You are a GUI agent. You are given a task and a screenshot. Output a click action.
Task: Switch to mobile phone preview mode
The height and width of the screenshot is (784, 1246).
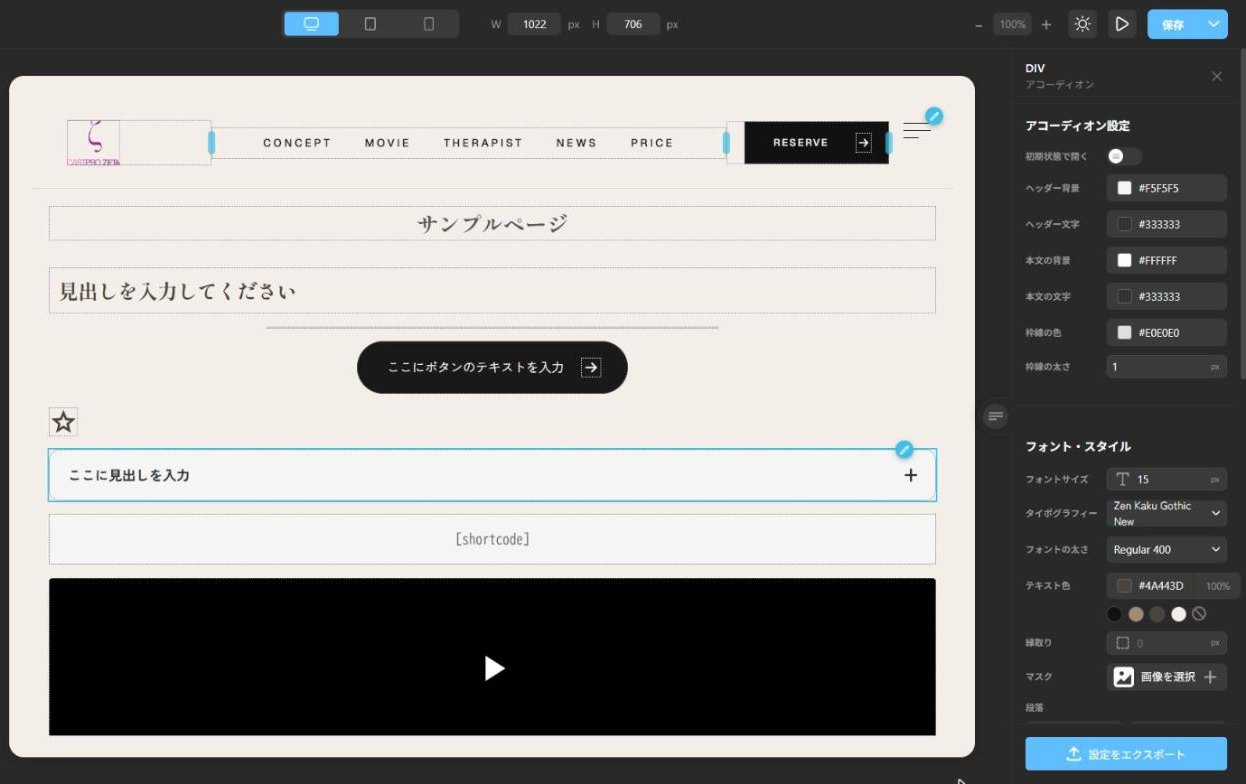click(429, 24)
